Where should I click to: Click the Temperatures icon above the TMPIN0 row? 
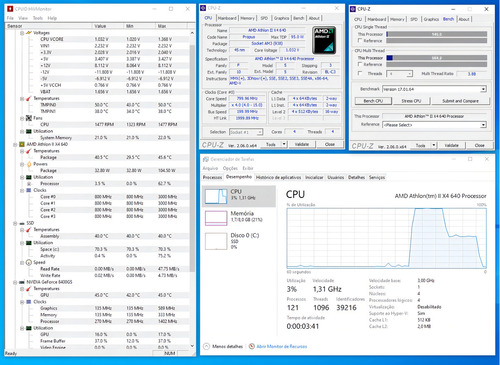point(29,98)
